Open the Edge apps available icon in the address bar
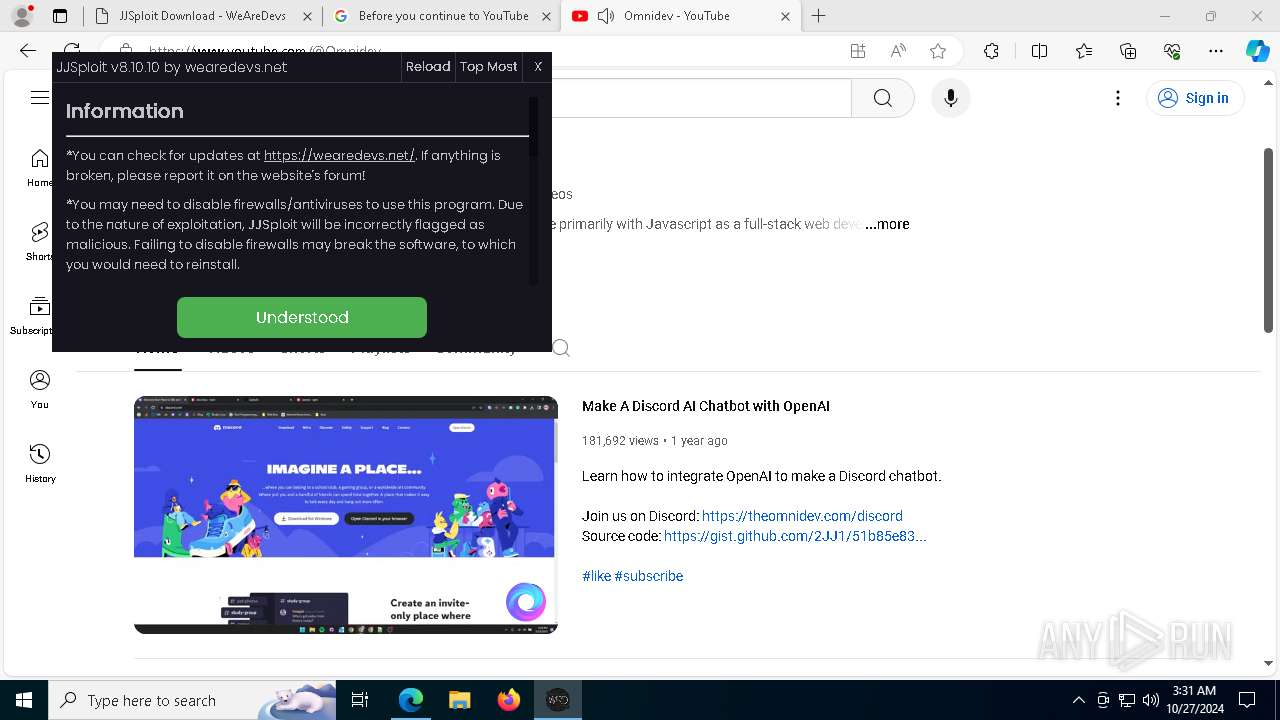Viewport: 1280px width, 720px height. point(858,51)
